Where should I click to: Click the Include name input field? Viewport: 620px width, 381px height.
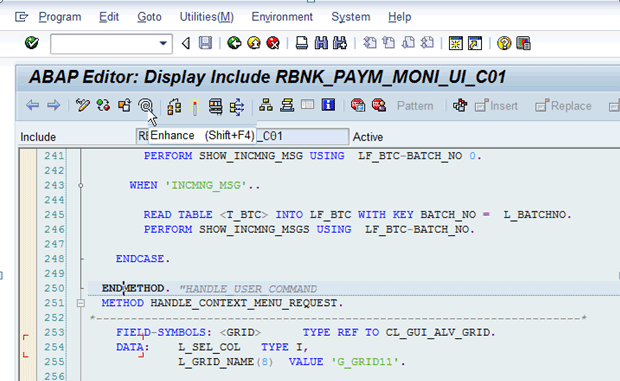(242, 136)
